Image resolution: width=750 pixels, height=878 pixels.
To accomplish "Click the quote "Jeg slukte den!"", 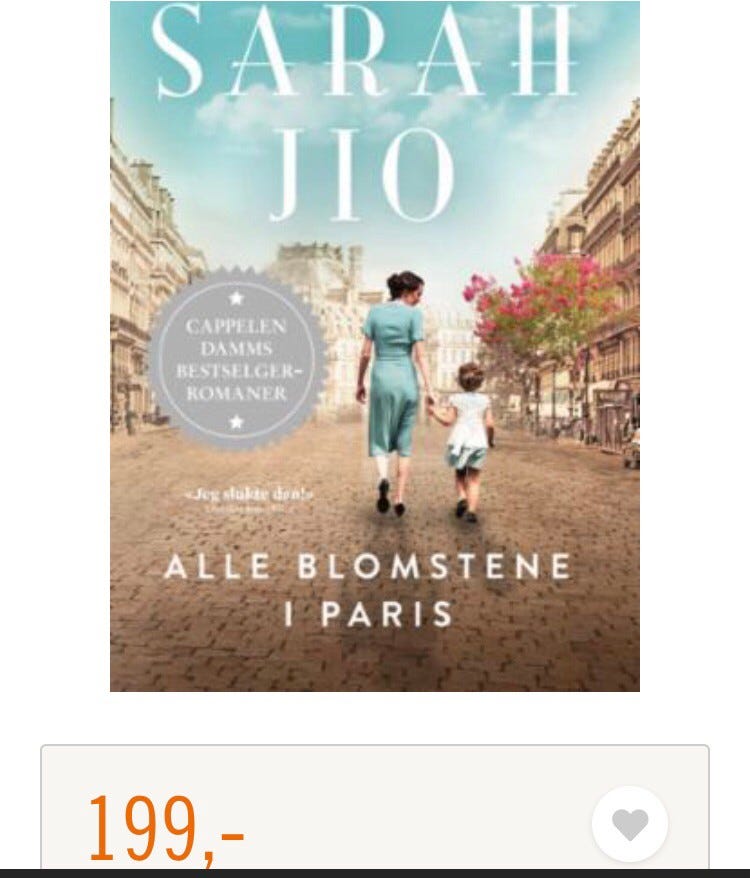I will 249,494.
